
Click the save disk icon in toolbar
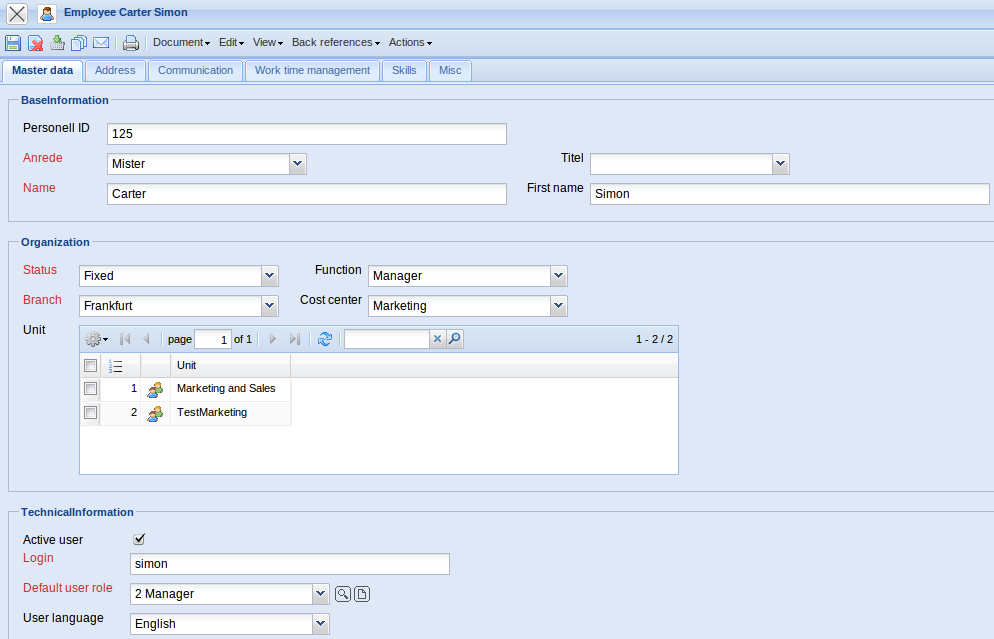click(13, 43)
